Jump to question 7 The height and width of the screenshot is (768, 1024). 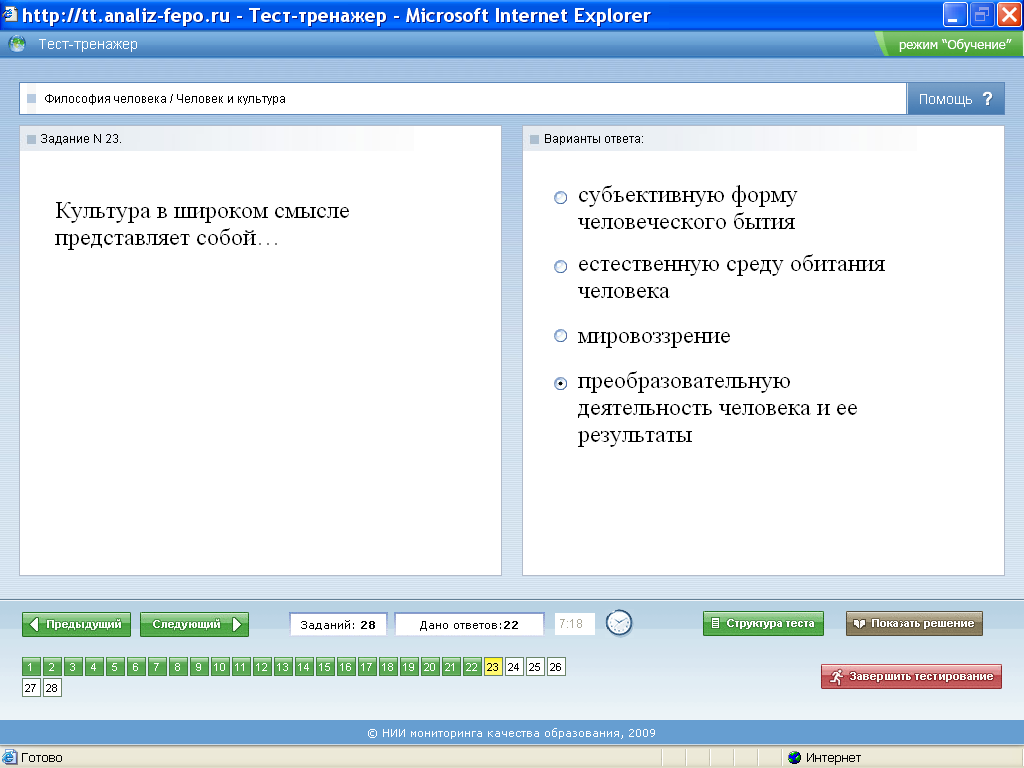157,667
